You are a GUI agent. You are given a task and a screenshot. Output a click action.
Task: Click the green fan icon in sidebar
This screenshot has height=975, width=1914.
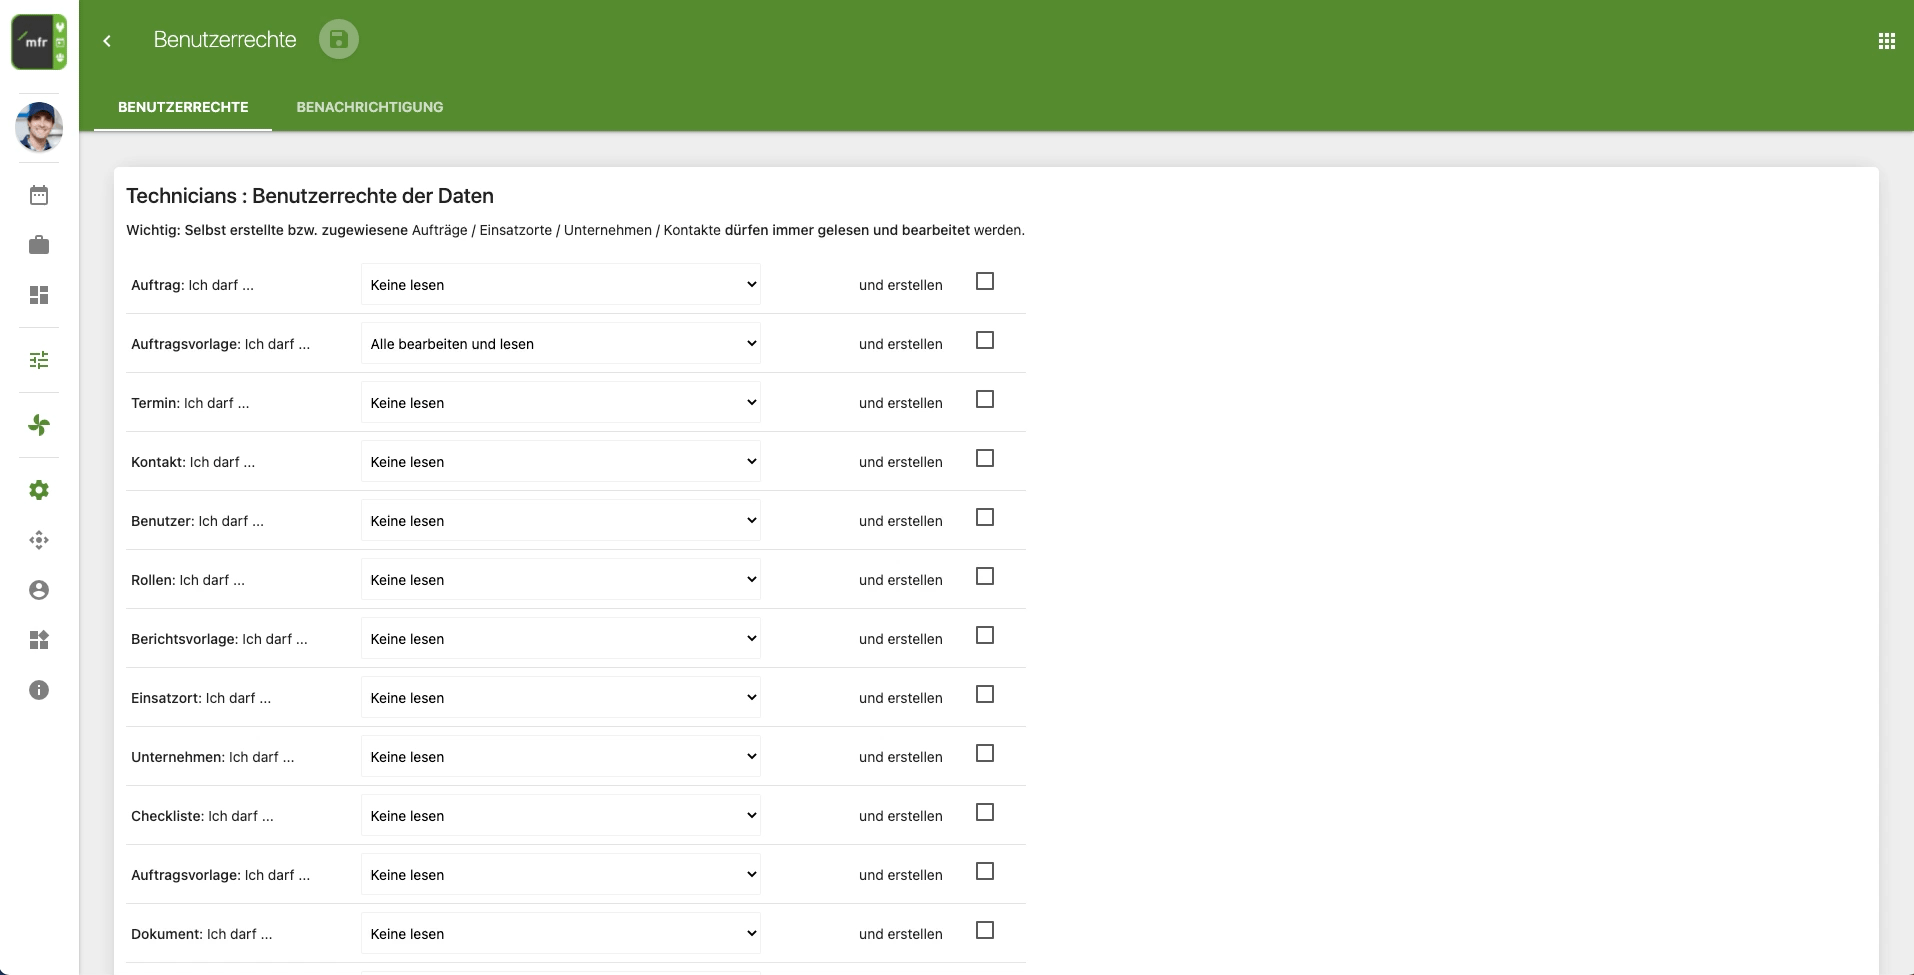coord(39,425)
